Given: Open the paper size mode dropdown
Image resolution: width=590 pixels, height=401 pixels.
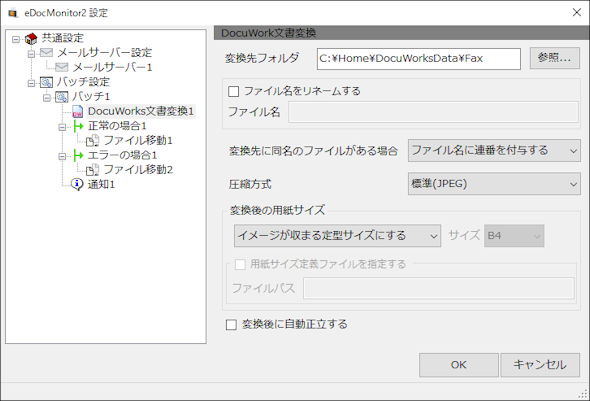Looking at the screenshot, I should (337, 236).
